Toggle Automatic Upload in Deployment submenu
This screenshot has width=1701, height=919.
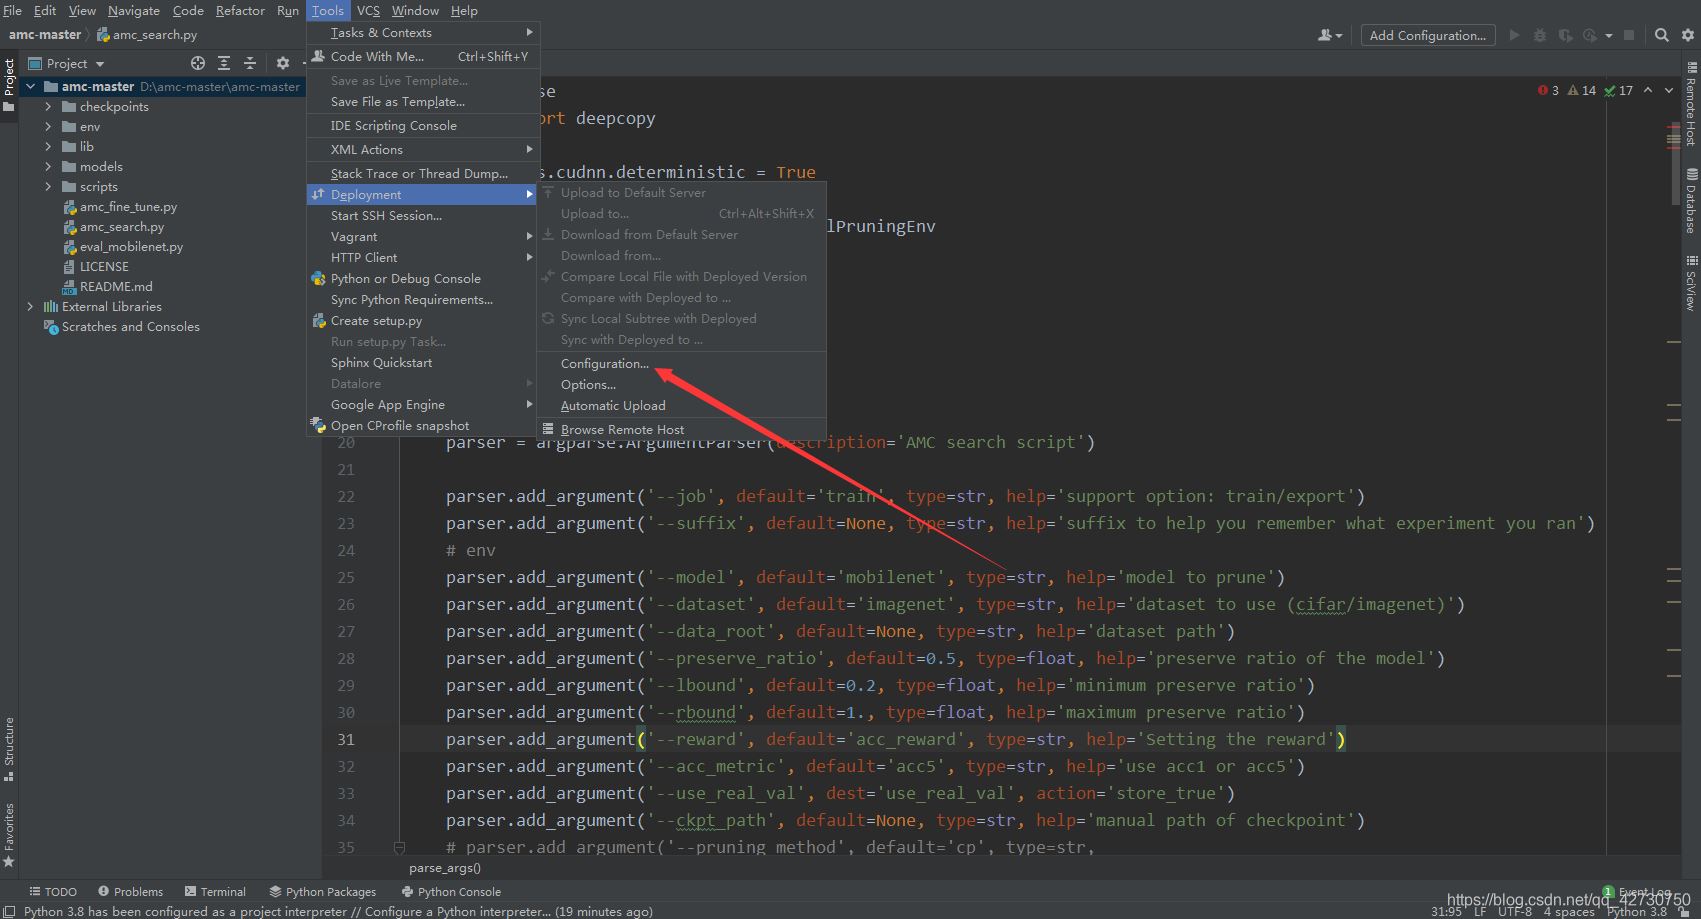pos(612,406)
